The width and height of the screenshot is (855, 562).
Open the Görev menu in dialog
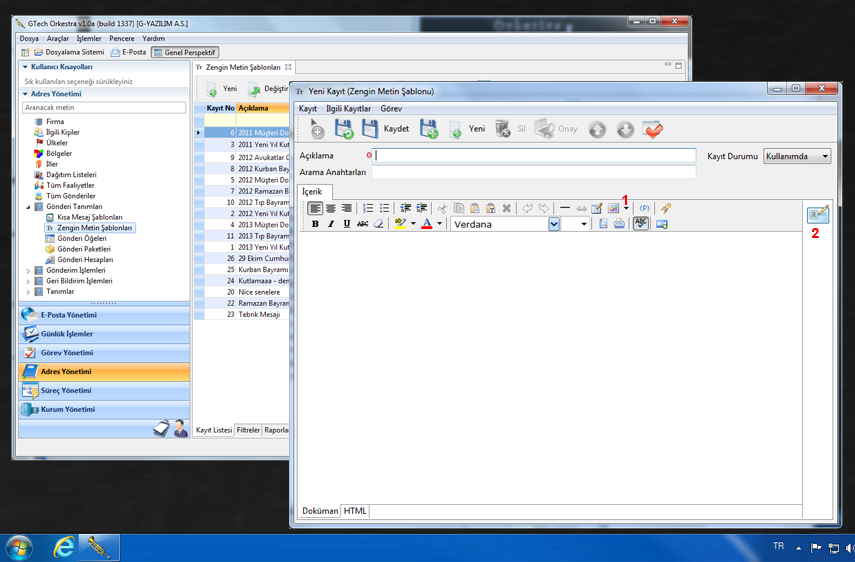pyautogui.click(x=391, y=108)
